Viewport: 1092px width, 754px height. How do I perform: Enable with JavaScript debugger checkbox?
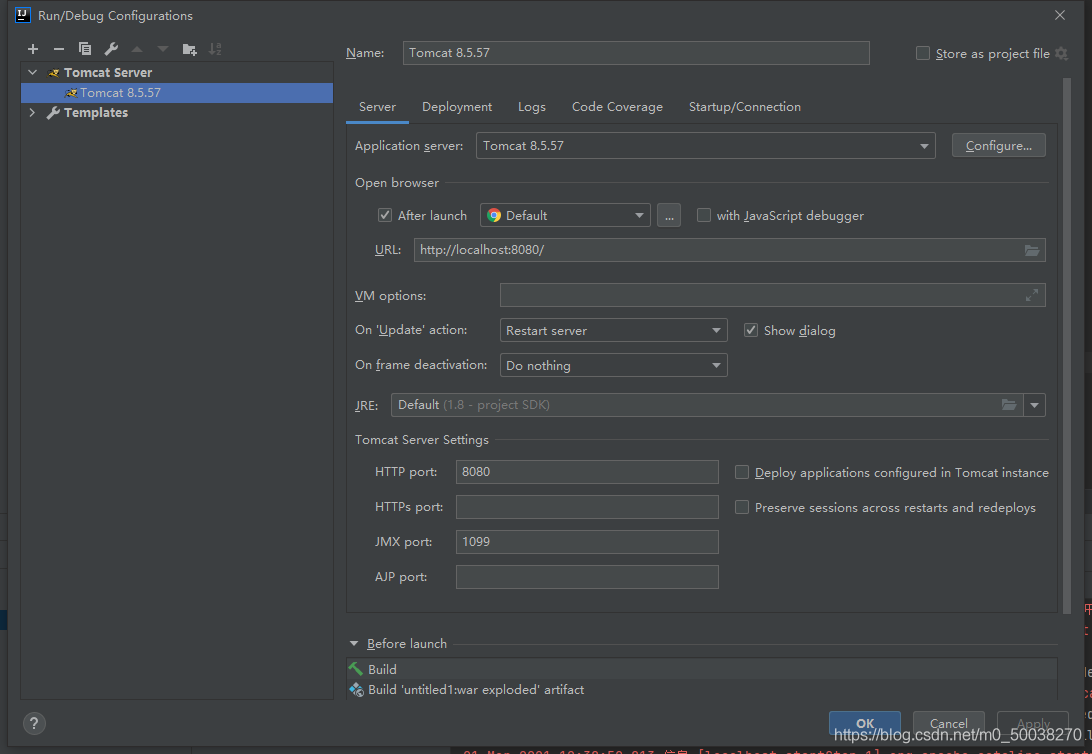click(704, 215)
